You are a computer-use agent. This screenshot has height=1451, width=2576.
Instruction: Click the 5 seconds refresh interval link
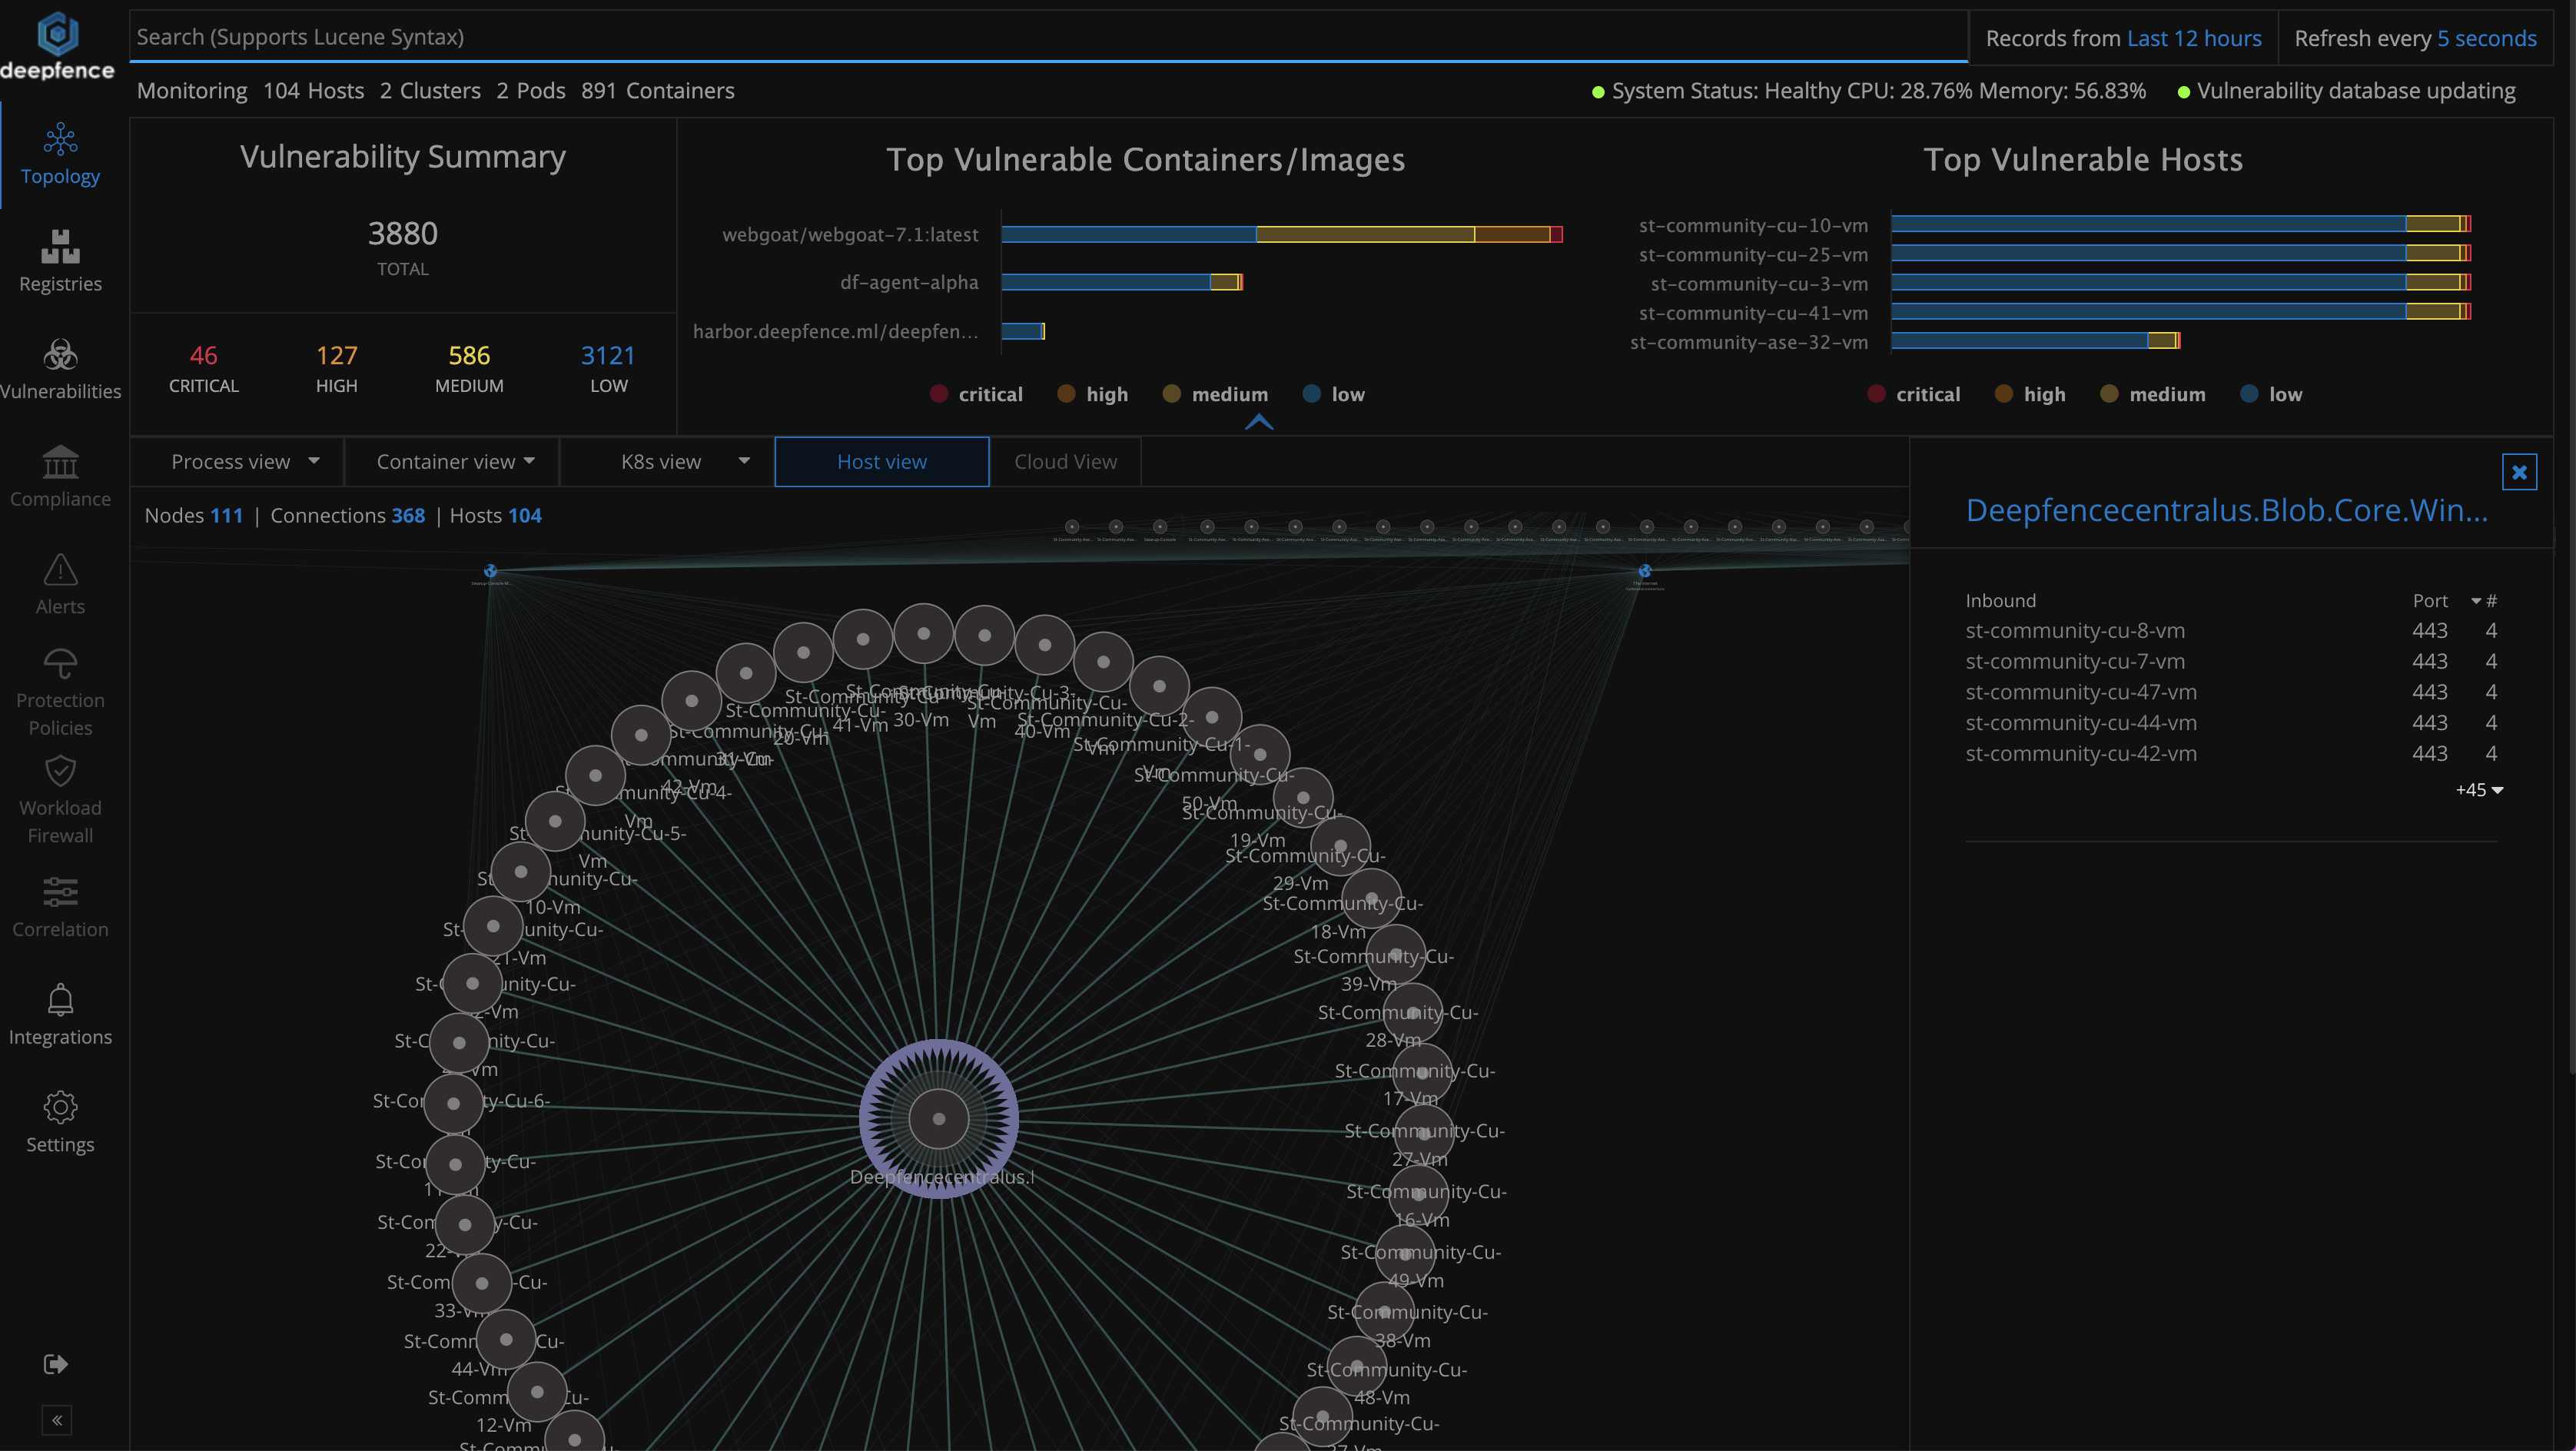[2486, 37]
